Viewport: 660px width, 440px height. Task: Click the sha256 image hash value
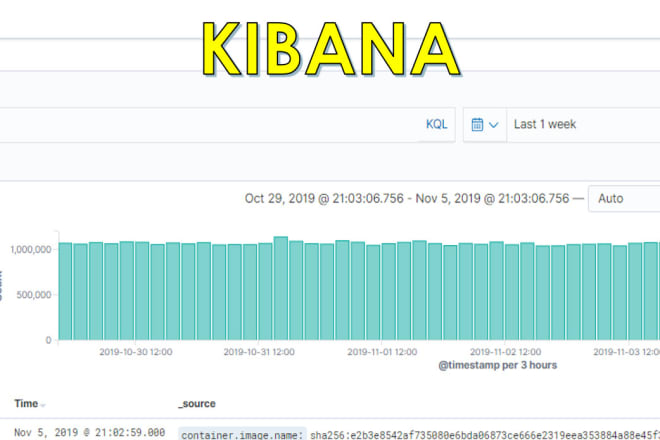point(485,435)
